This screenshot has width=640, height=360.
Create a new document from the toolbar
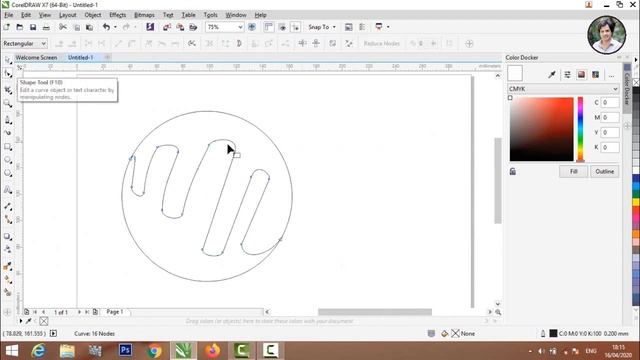pyautogui.click(x=7, y=27)
